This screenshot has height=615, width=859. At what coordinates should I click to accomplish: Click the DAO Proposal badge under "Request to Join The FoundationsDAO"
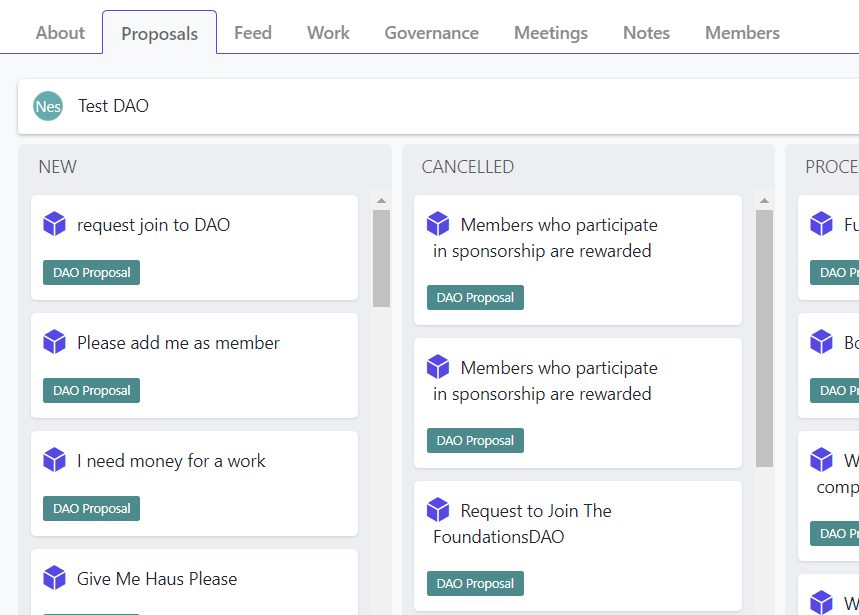click(x=475, y=583)
